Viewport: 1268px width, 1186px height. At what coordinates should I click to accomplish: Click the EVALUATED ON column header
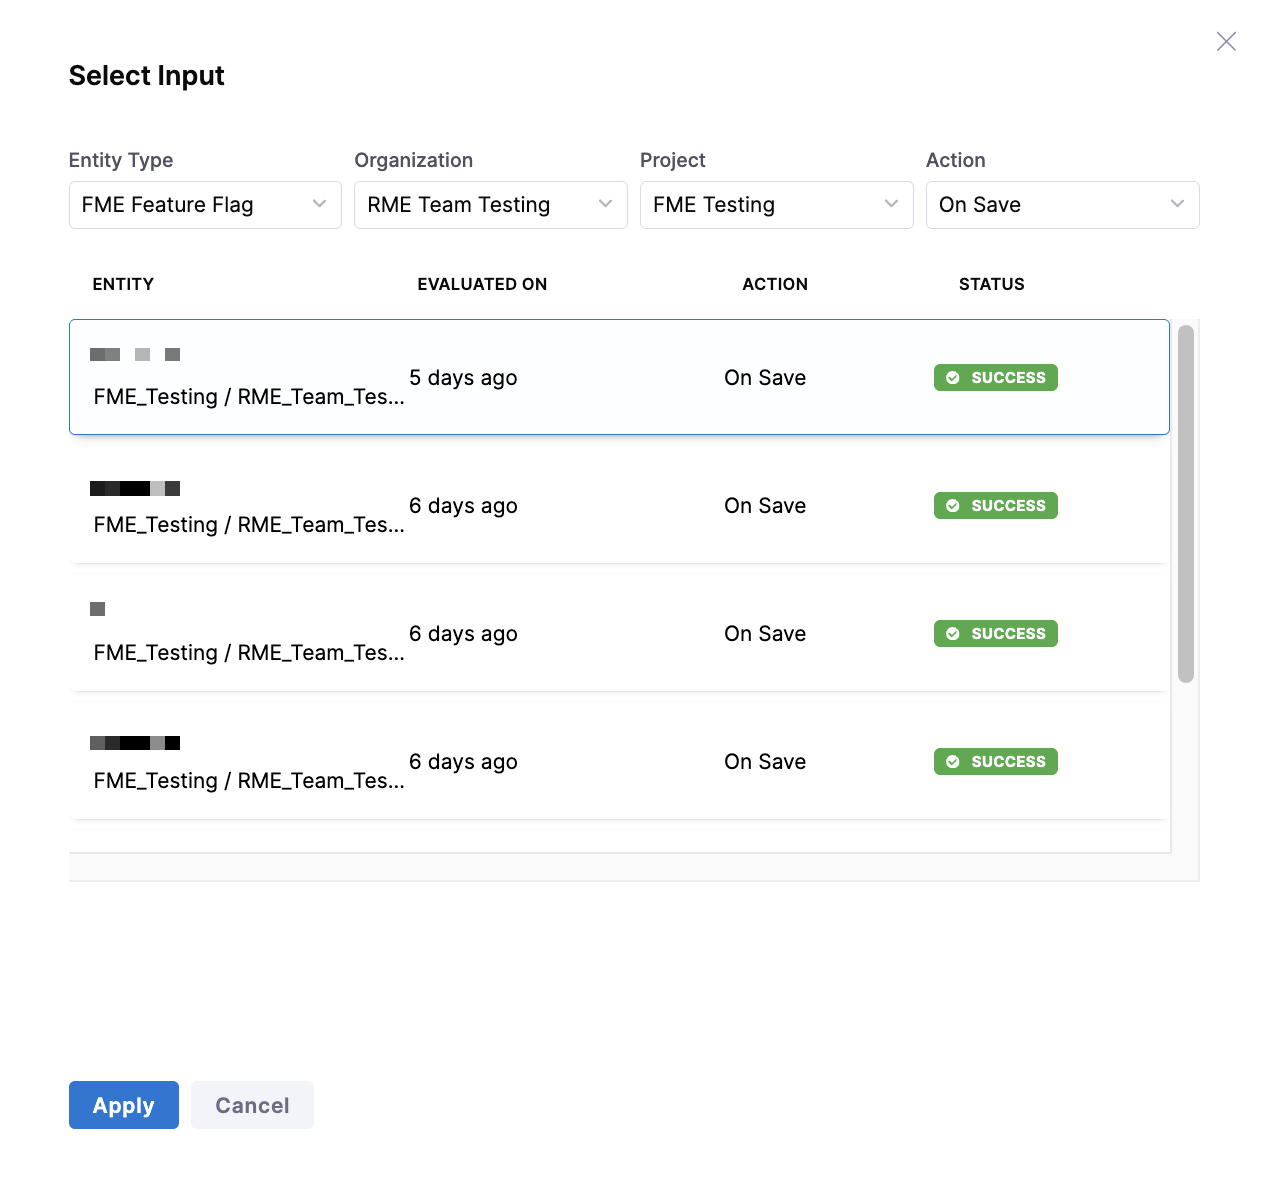482,284
